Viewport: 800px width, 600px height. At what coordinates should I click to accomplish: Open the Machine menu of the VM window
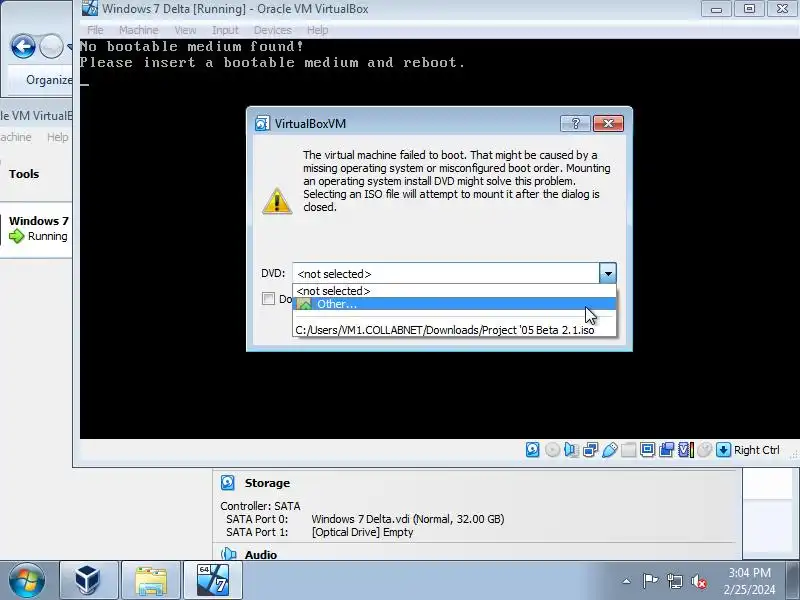pos(138,30)
